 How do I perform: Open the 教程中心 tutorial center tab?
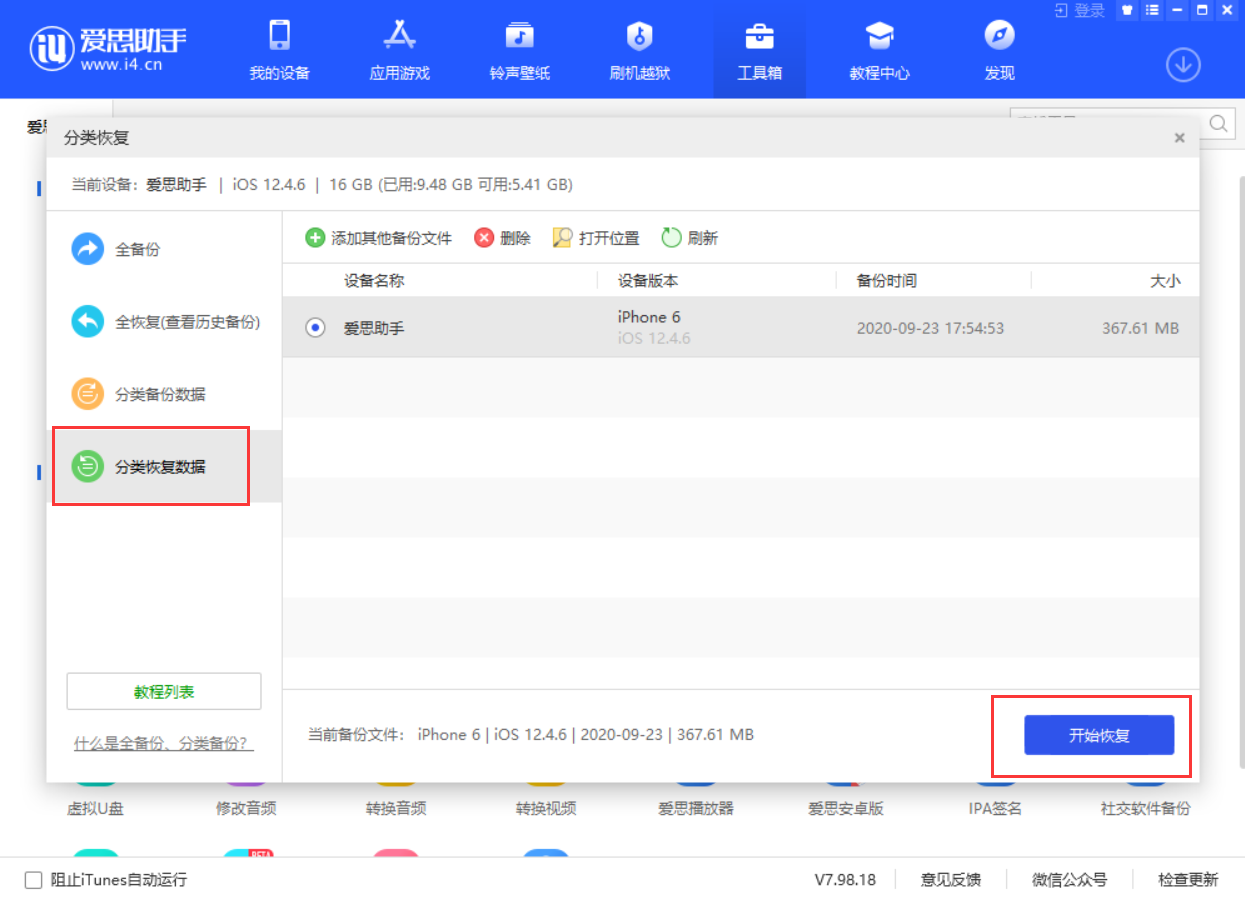point(878,48)
